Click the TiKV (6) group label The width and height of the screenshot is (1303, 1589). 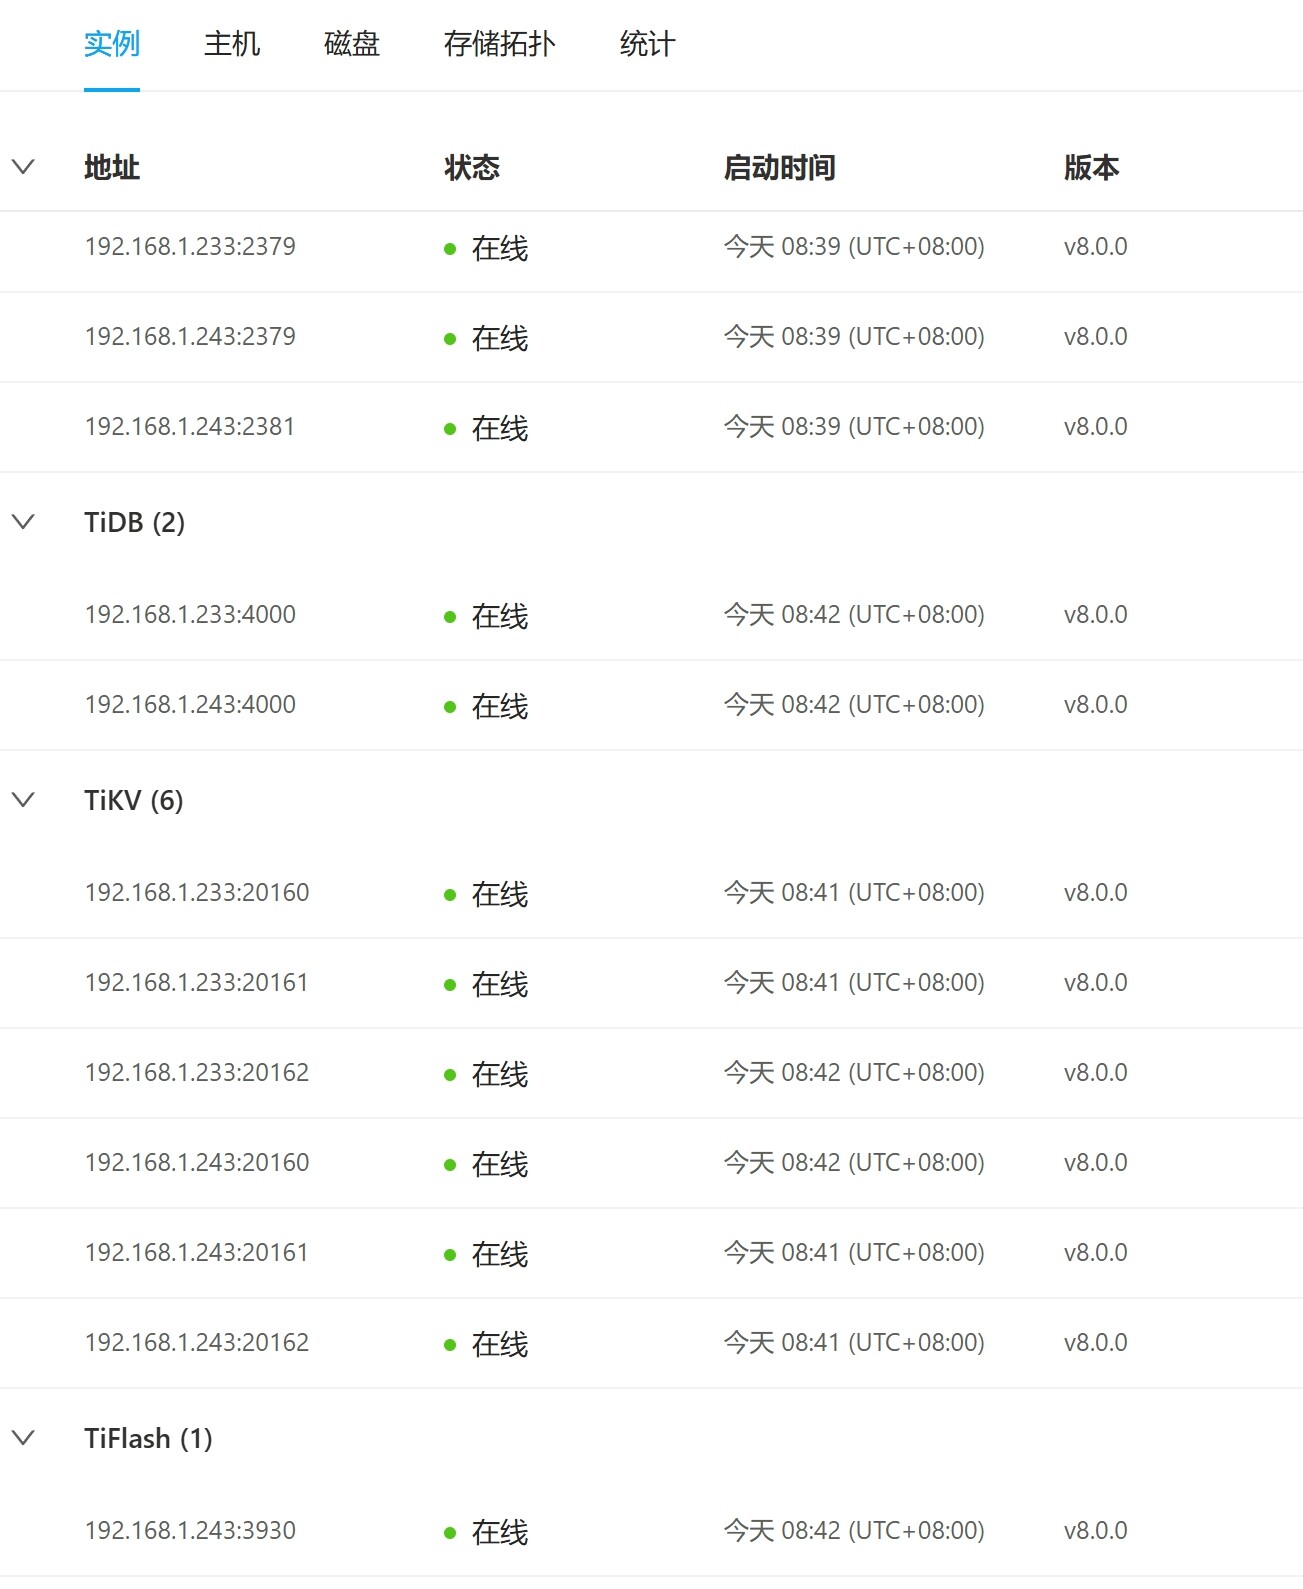(134, 800)
